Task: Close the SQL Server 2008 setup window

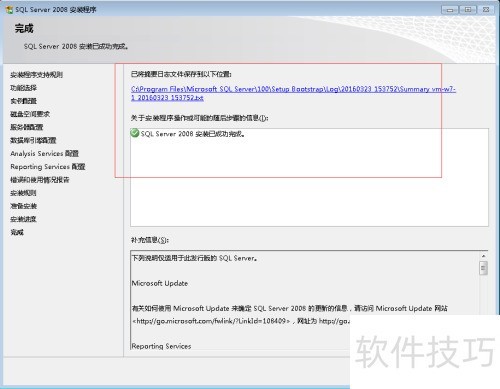Action: [x=486, y=10]
